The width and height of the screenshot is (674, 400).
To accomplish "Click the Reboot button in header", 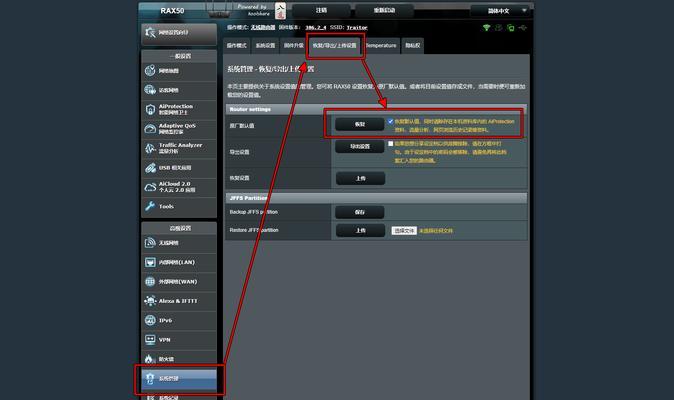I will [384, 10].
